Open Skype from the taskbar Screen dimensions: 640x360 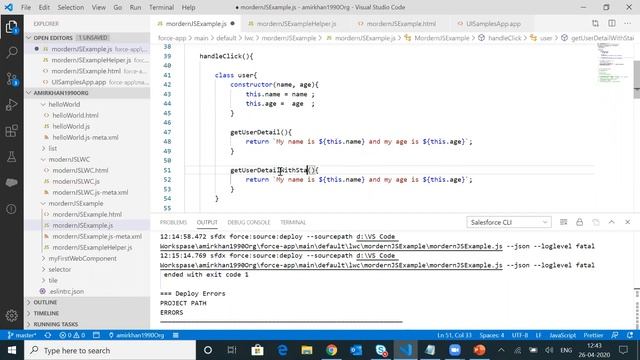click(381, 350)
